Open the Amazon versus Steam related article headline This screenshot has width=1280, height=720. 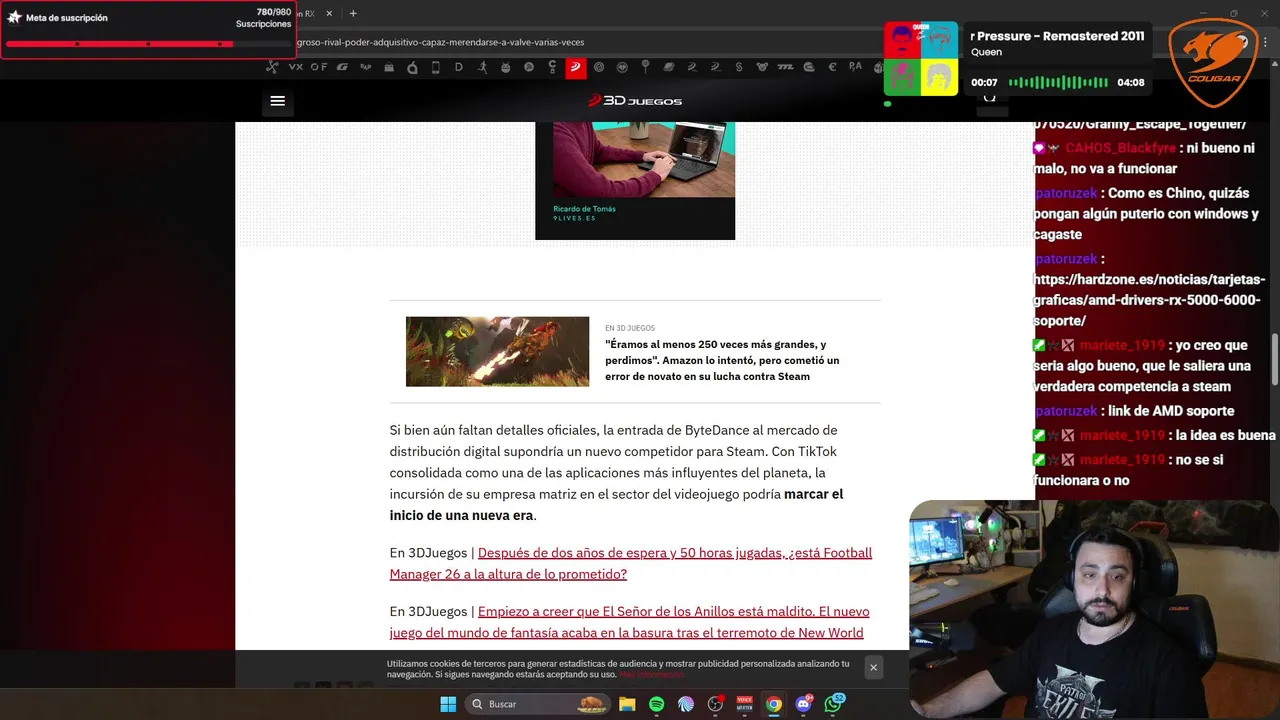[722, 360]
